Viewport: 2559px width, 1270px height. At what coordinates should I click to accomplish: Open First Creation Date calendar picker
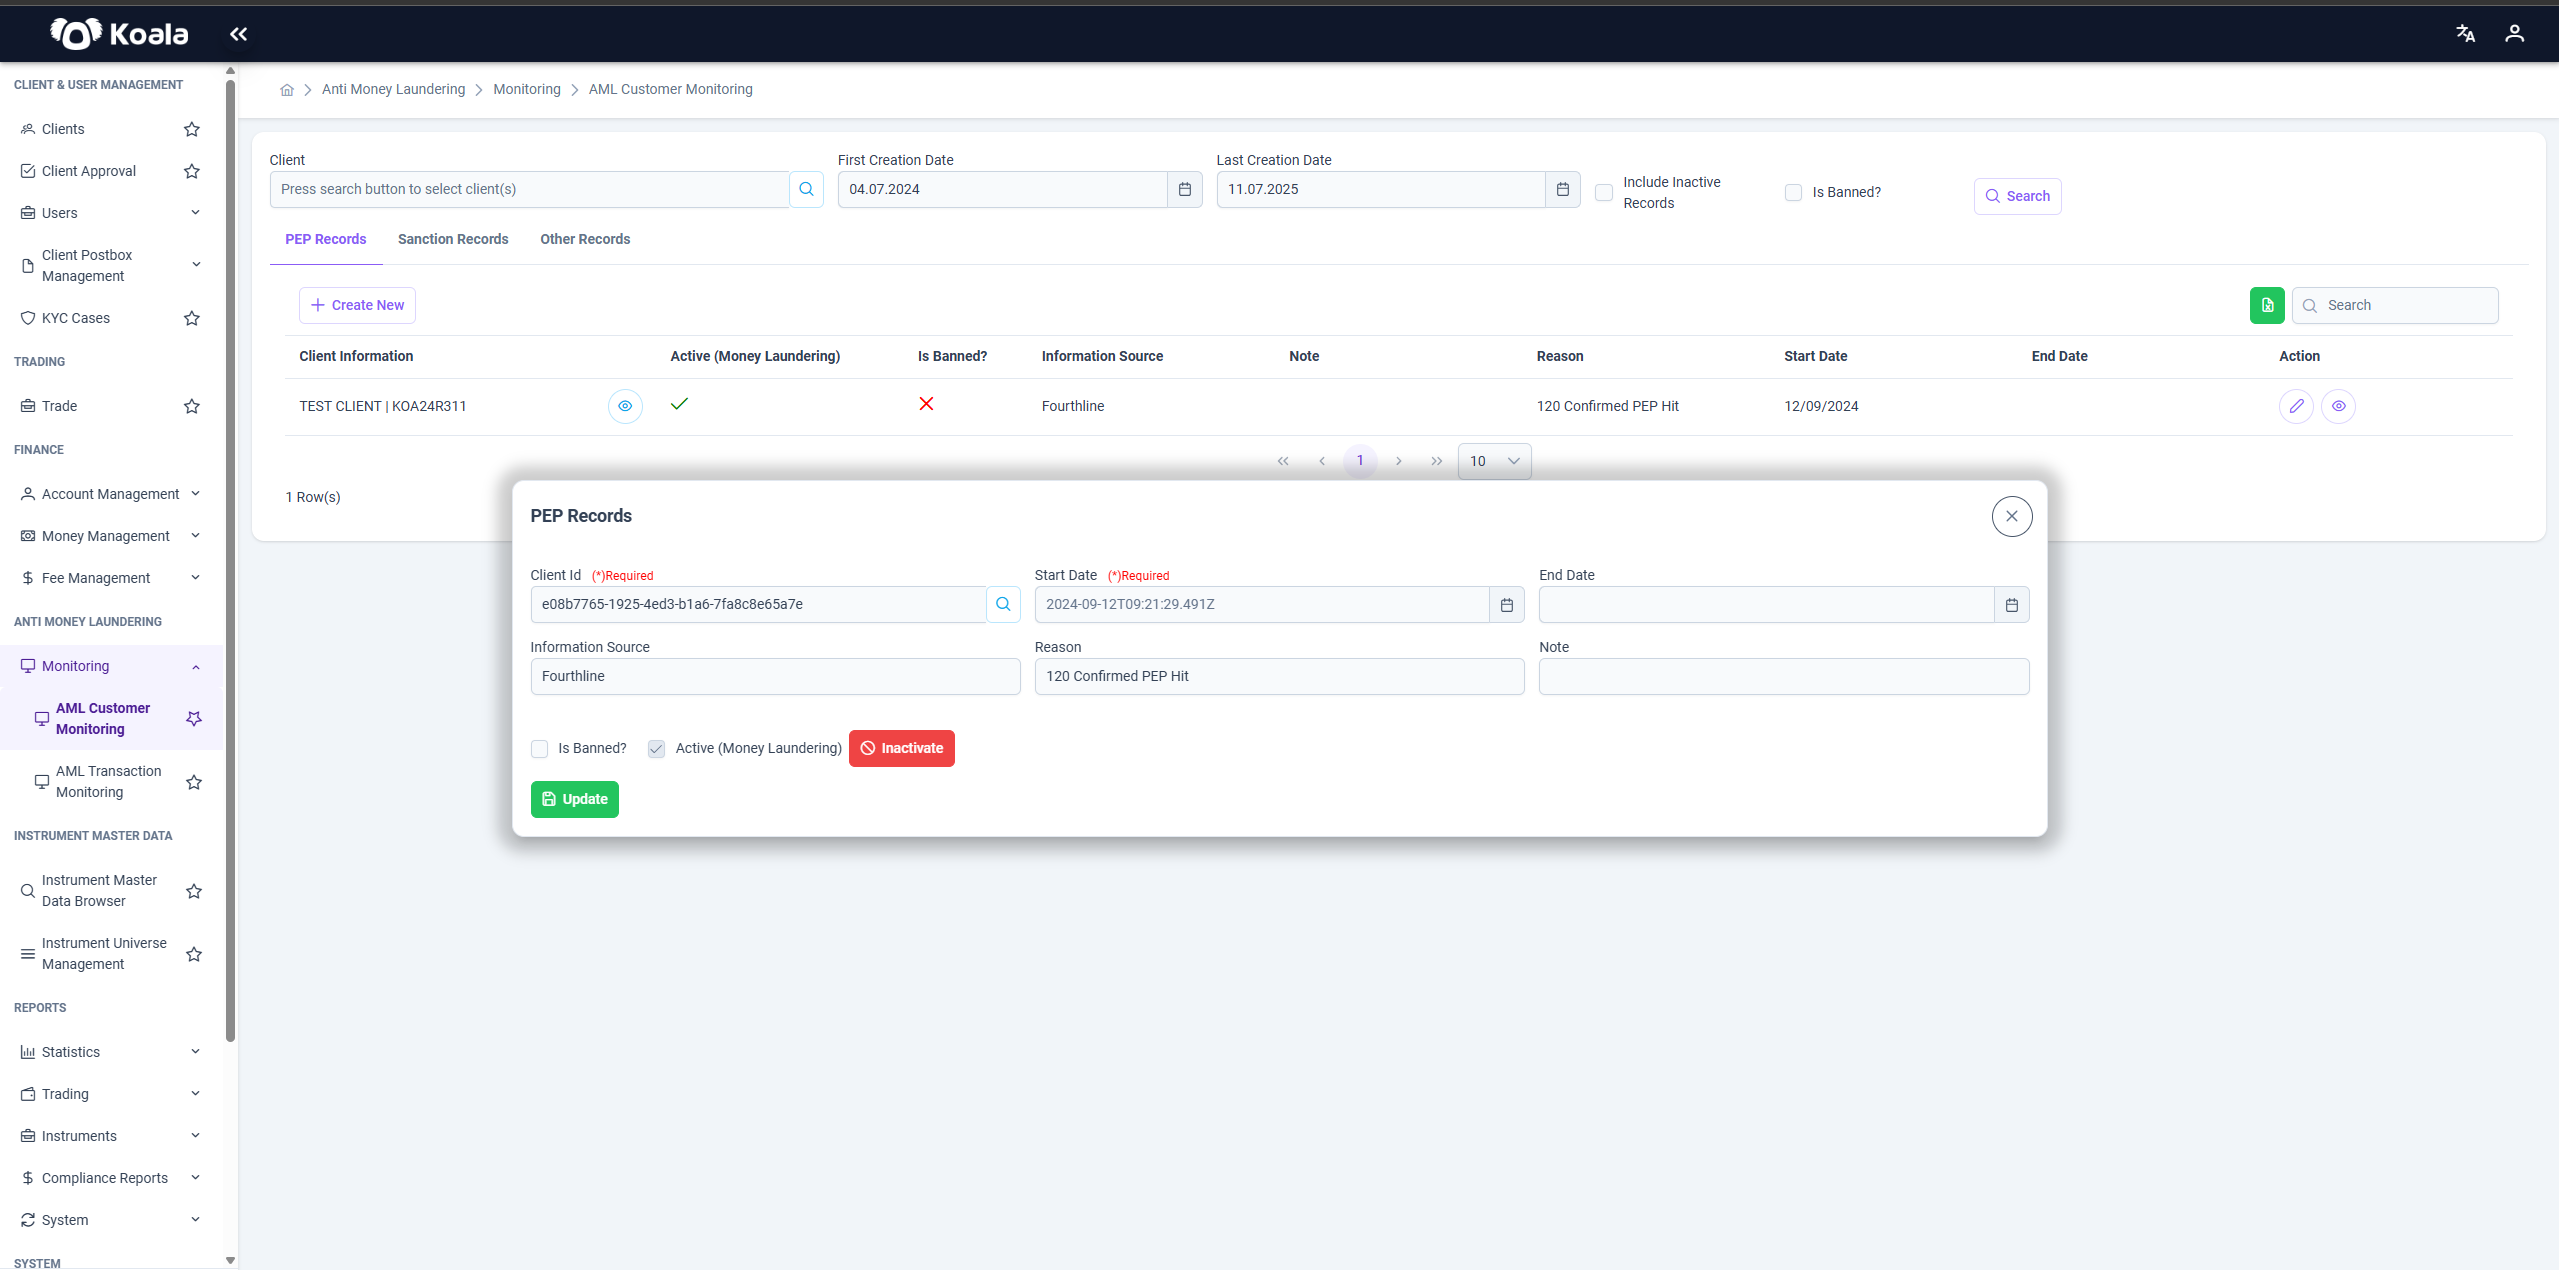pos(1184,190)
